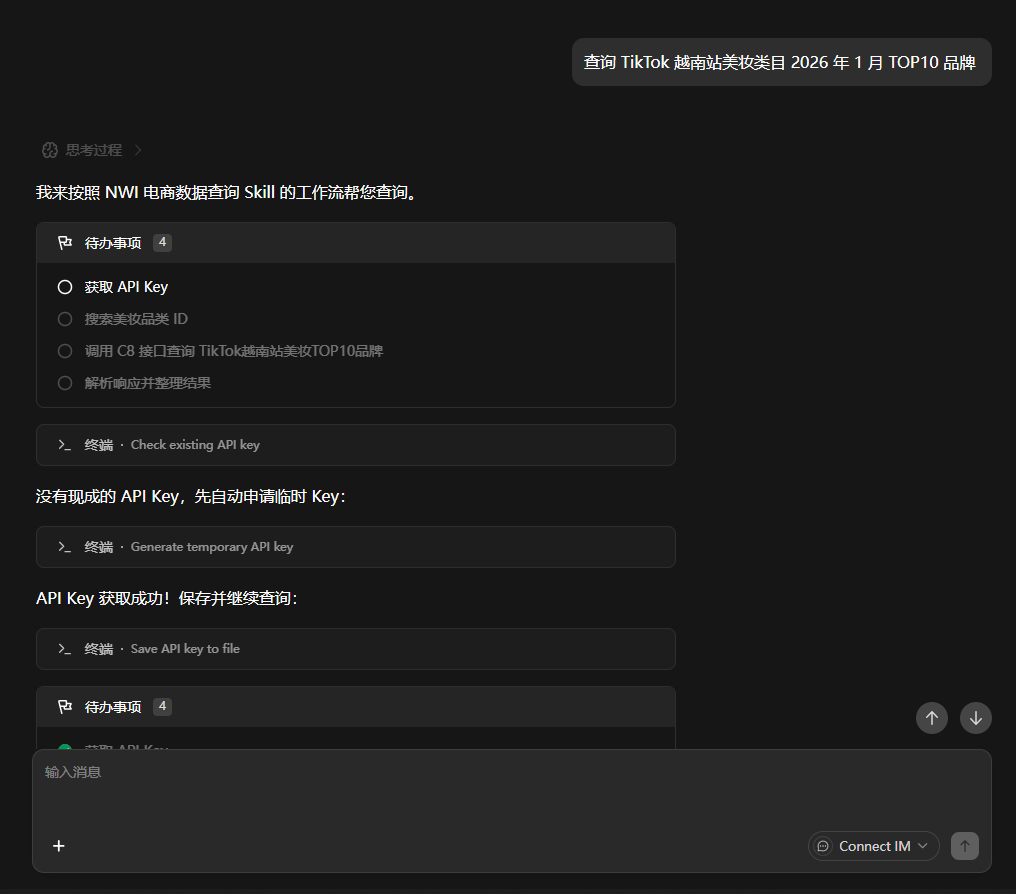Click terminal icon next to Save API key to file

pos(64,648)
